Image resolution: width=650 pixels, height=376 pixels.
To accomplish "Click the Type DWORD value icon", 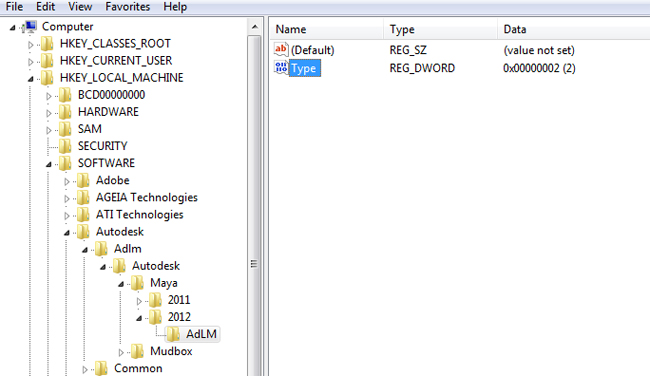I will click(x=281, y=67).
